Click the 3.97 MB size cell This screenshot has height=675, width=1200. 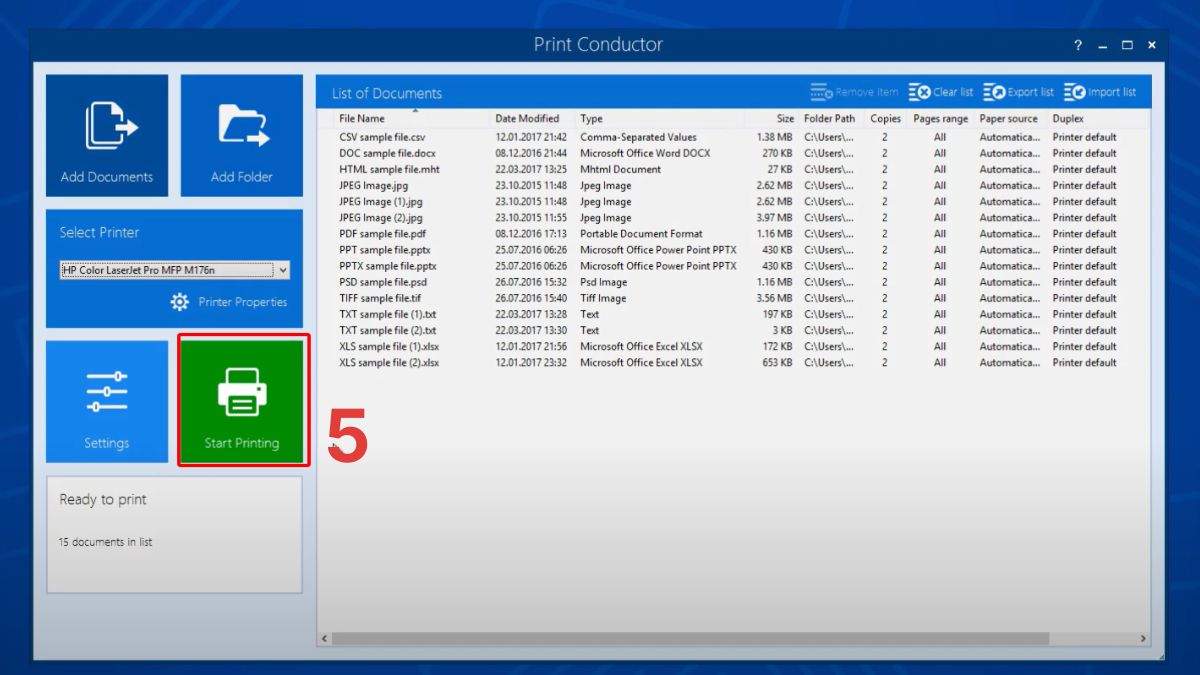pos(774,217)
